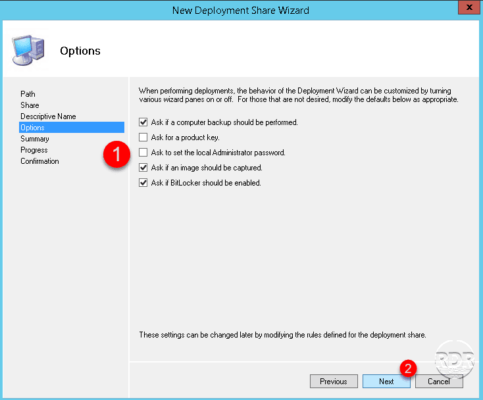This screenshot has height=400, width=483.
Task: Enable 'Ask for a product key' checkbox
Action: point(143,137)
